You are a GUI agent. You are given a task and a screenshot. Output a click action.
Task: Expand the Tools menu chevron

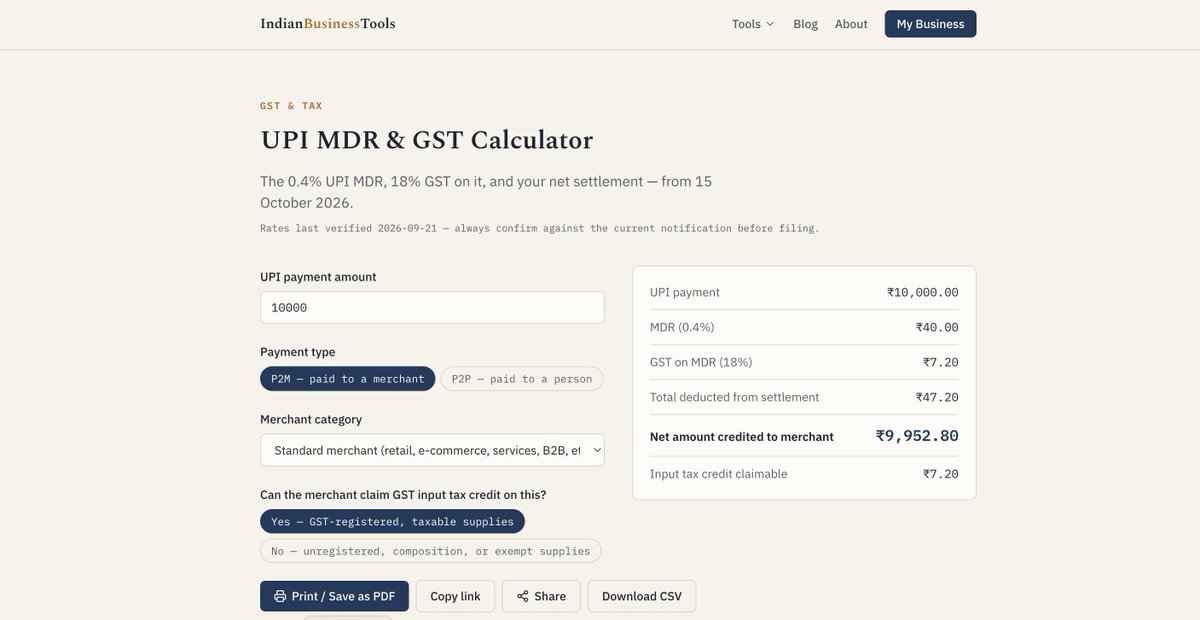coord(770,24)
